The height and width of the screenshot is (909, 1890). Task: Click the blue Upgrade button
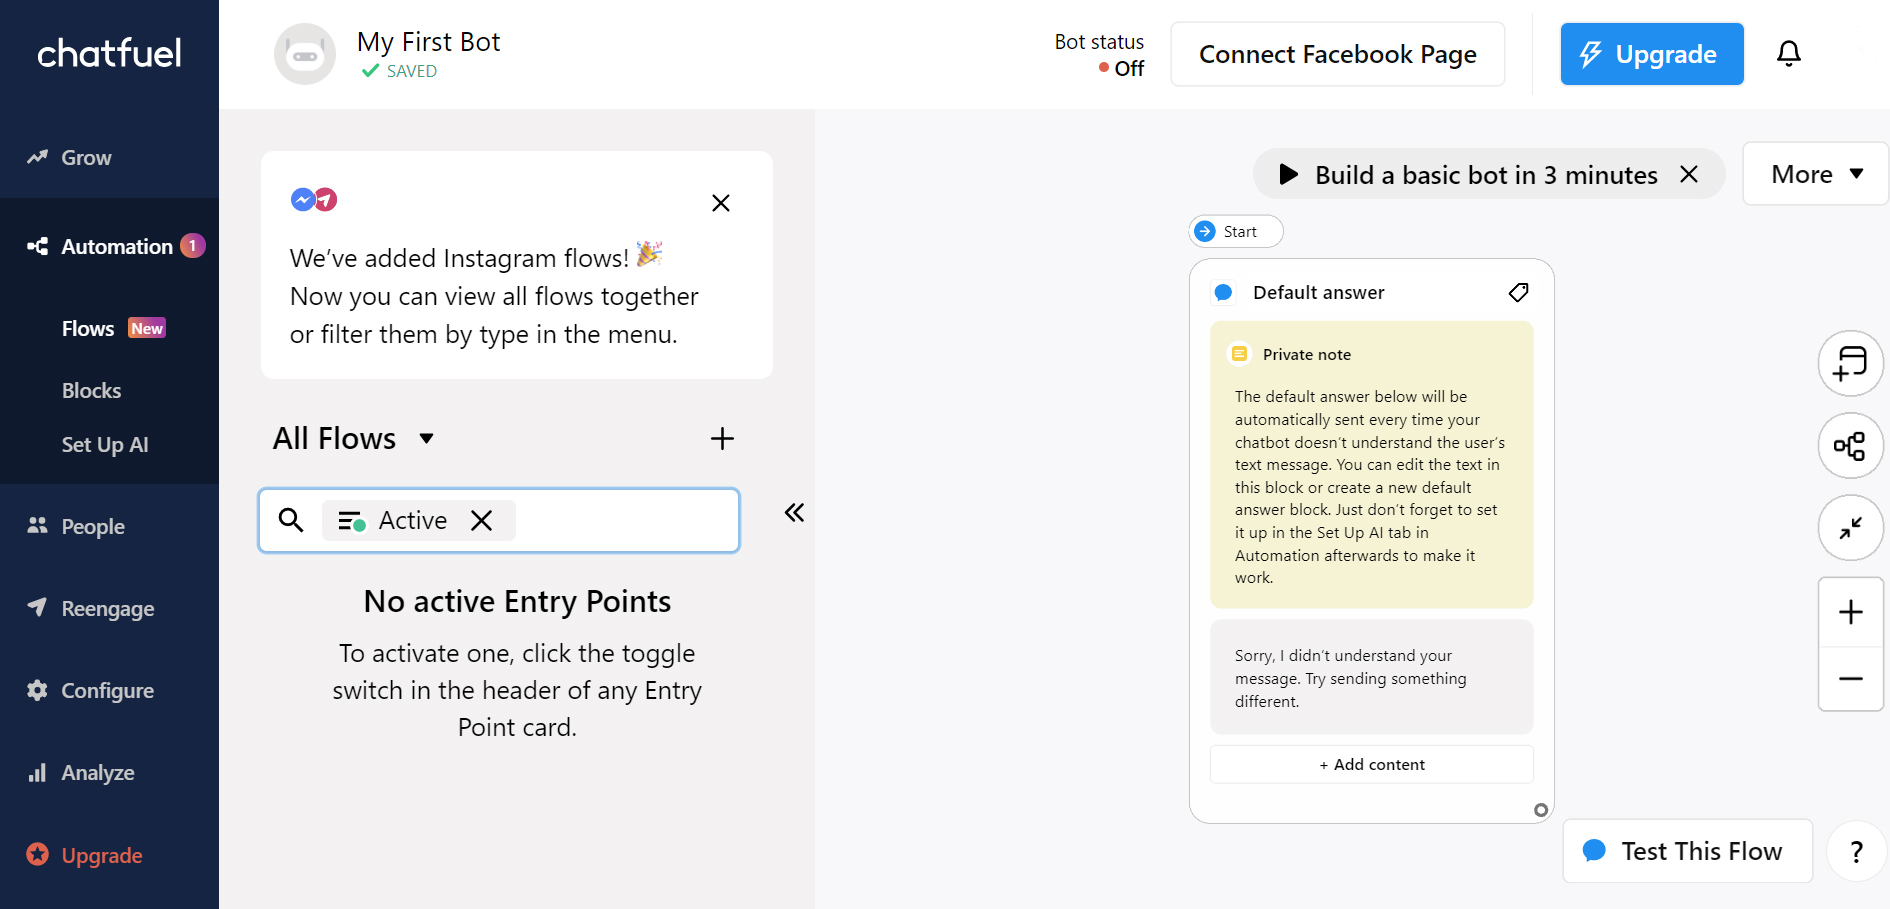pos(1652,54)
